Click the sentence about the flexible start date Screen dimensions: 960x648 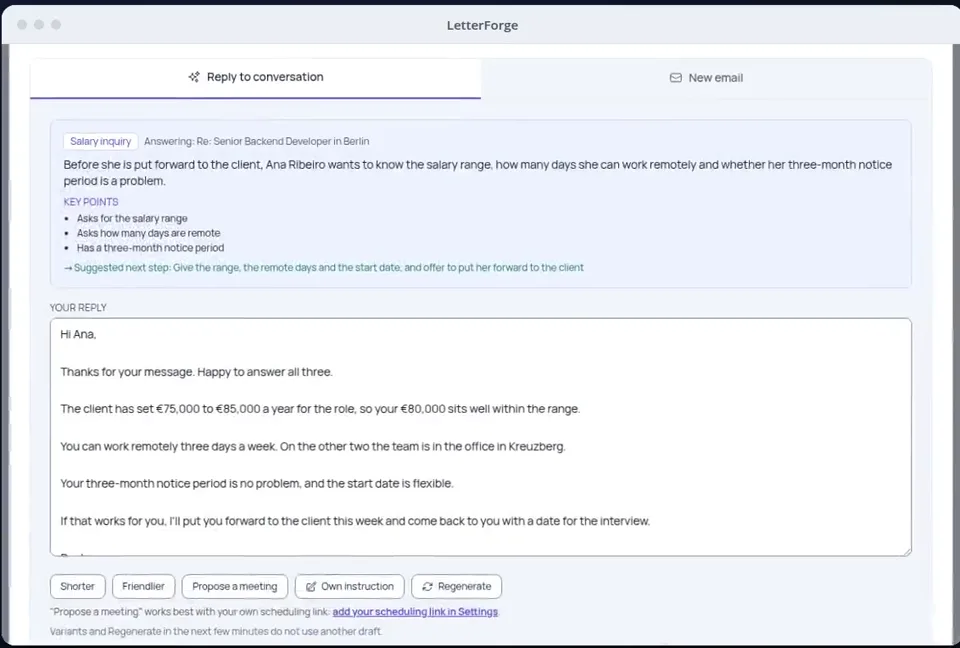tap(257, 484)
